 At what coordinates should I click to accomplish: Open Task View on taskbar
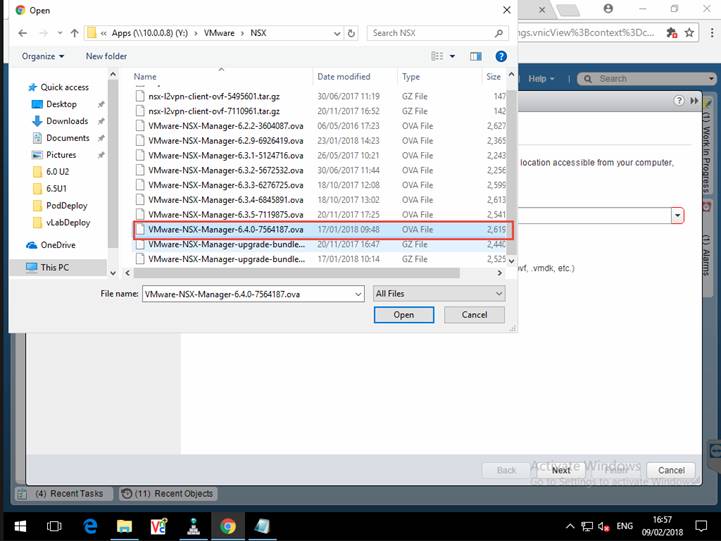click(x=54, y=526)
